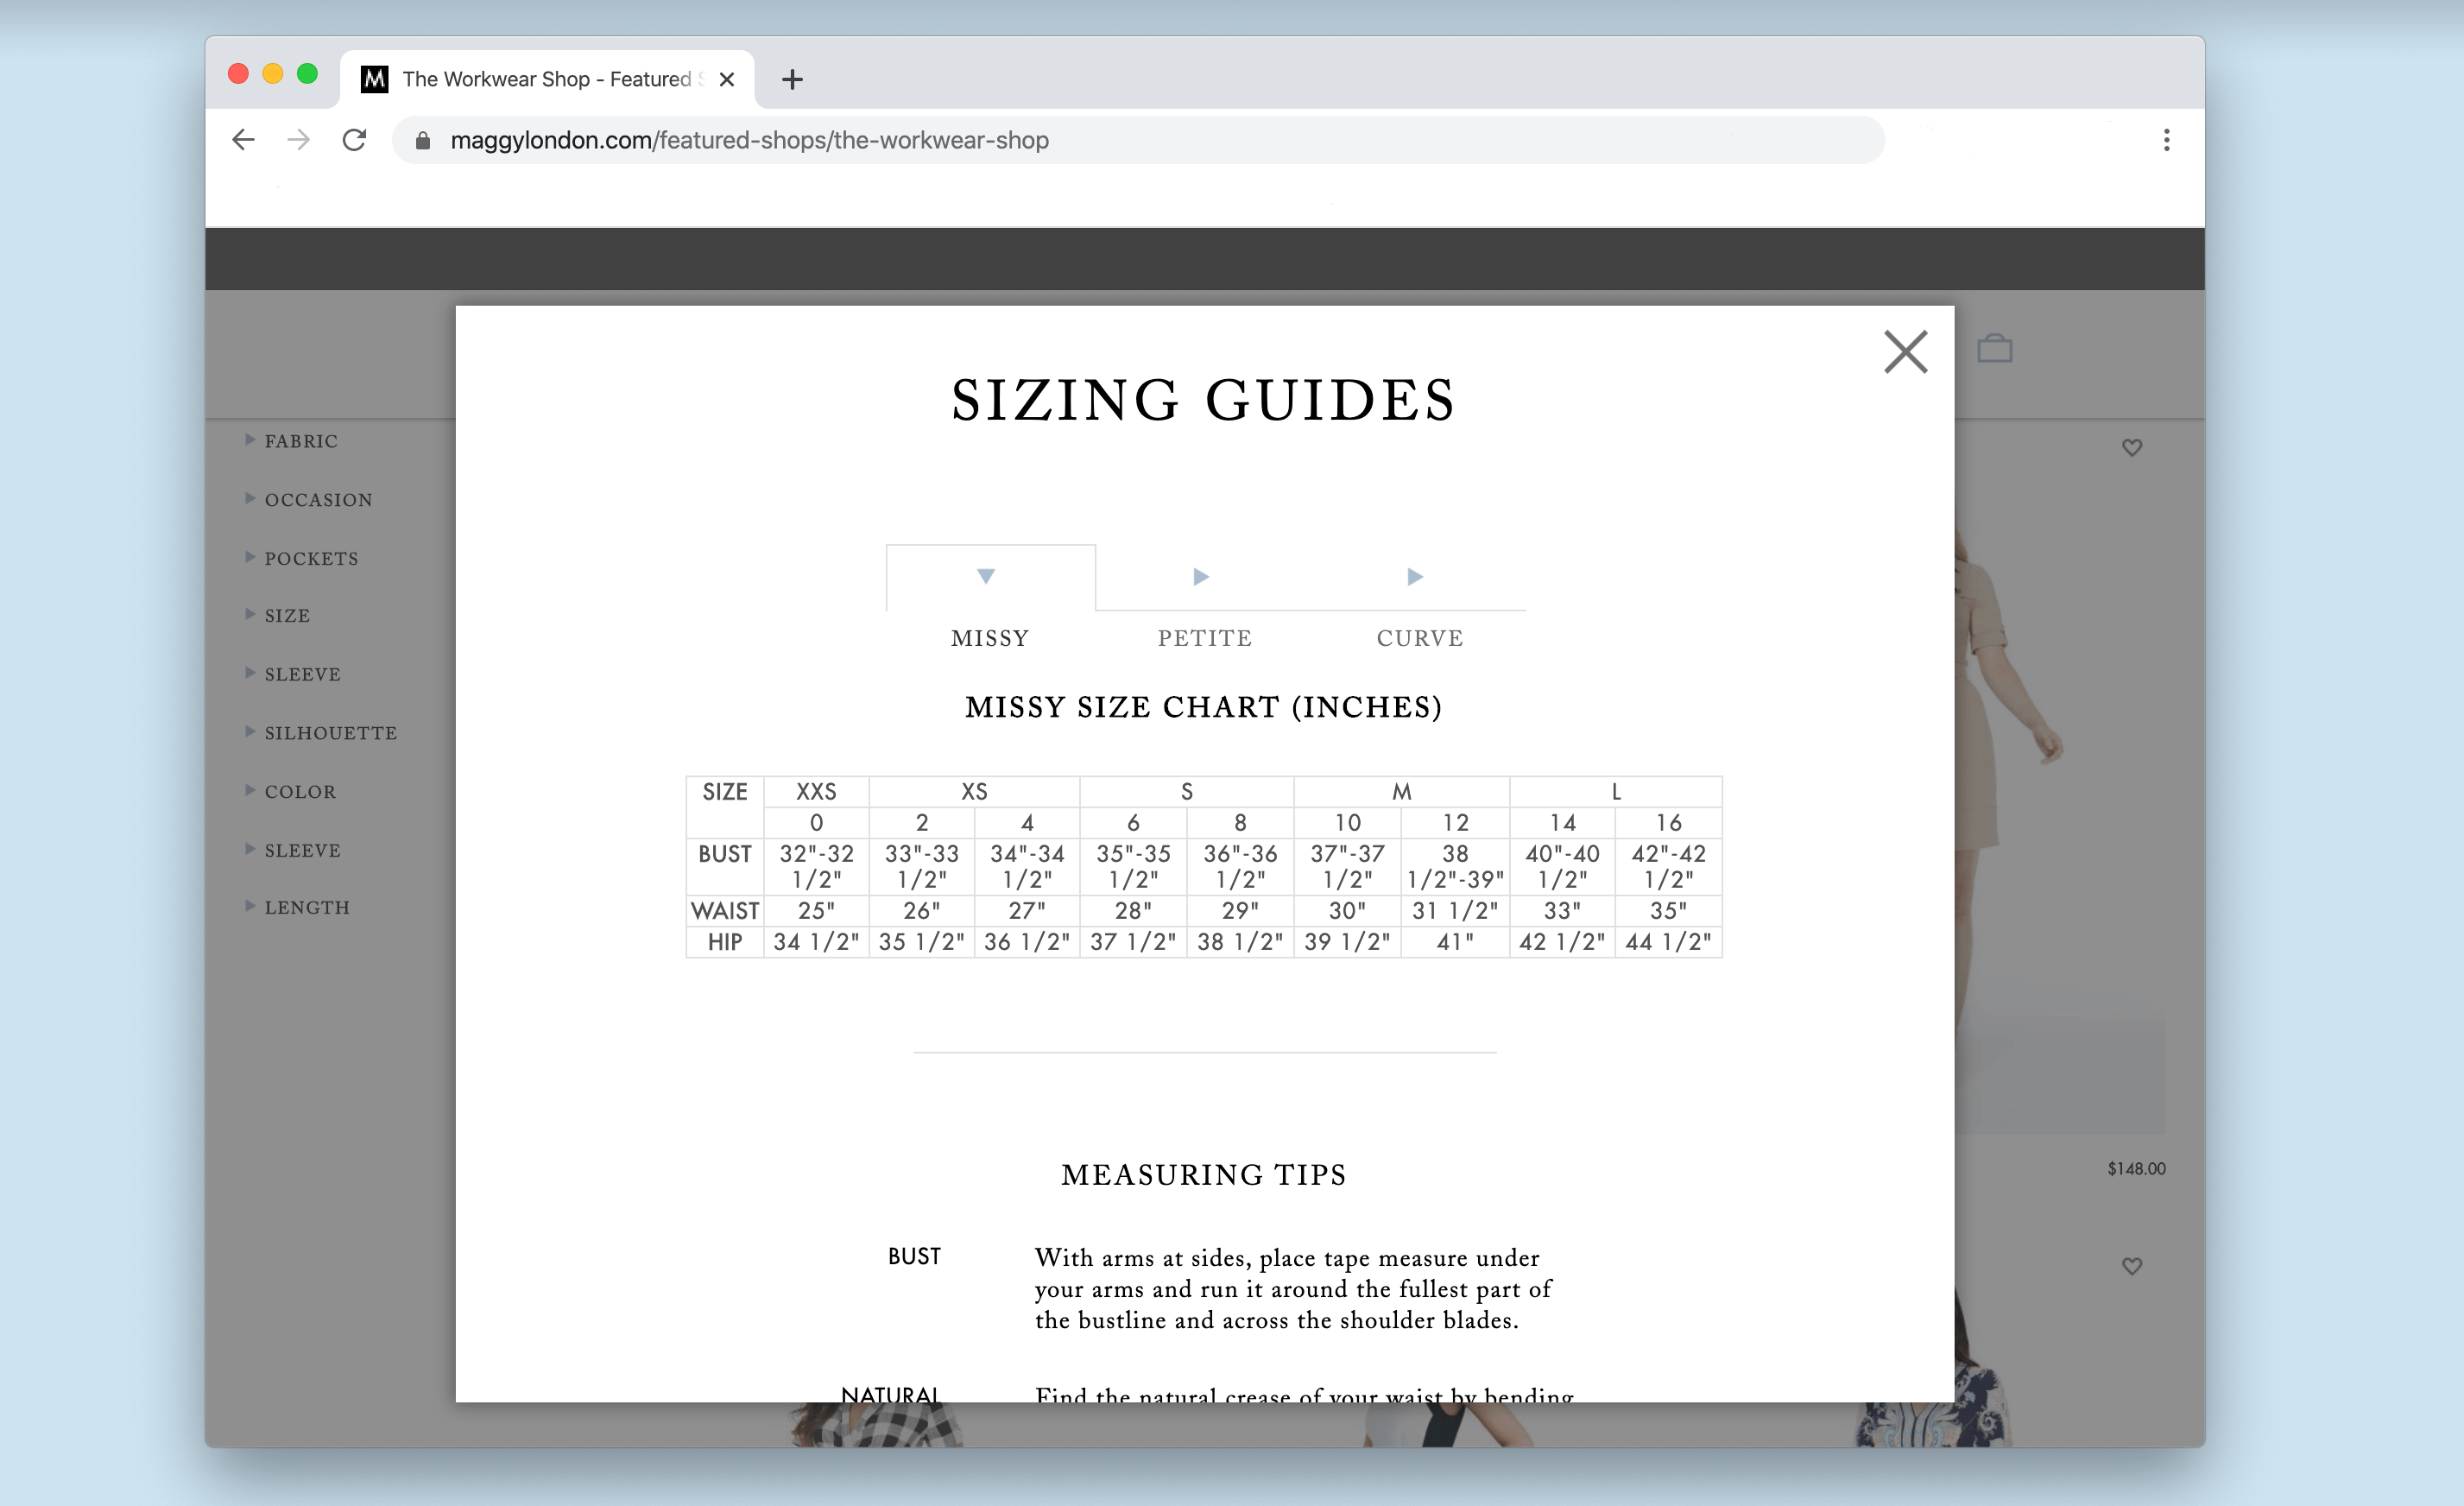Expand the OCCASION filter
Viewport: 2464px width, 1506px height.
pyautogui.click(x=308, y=500)
